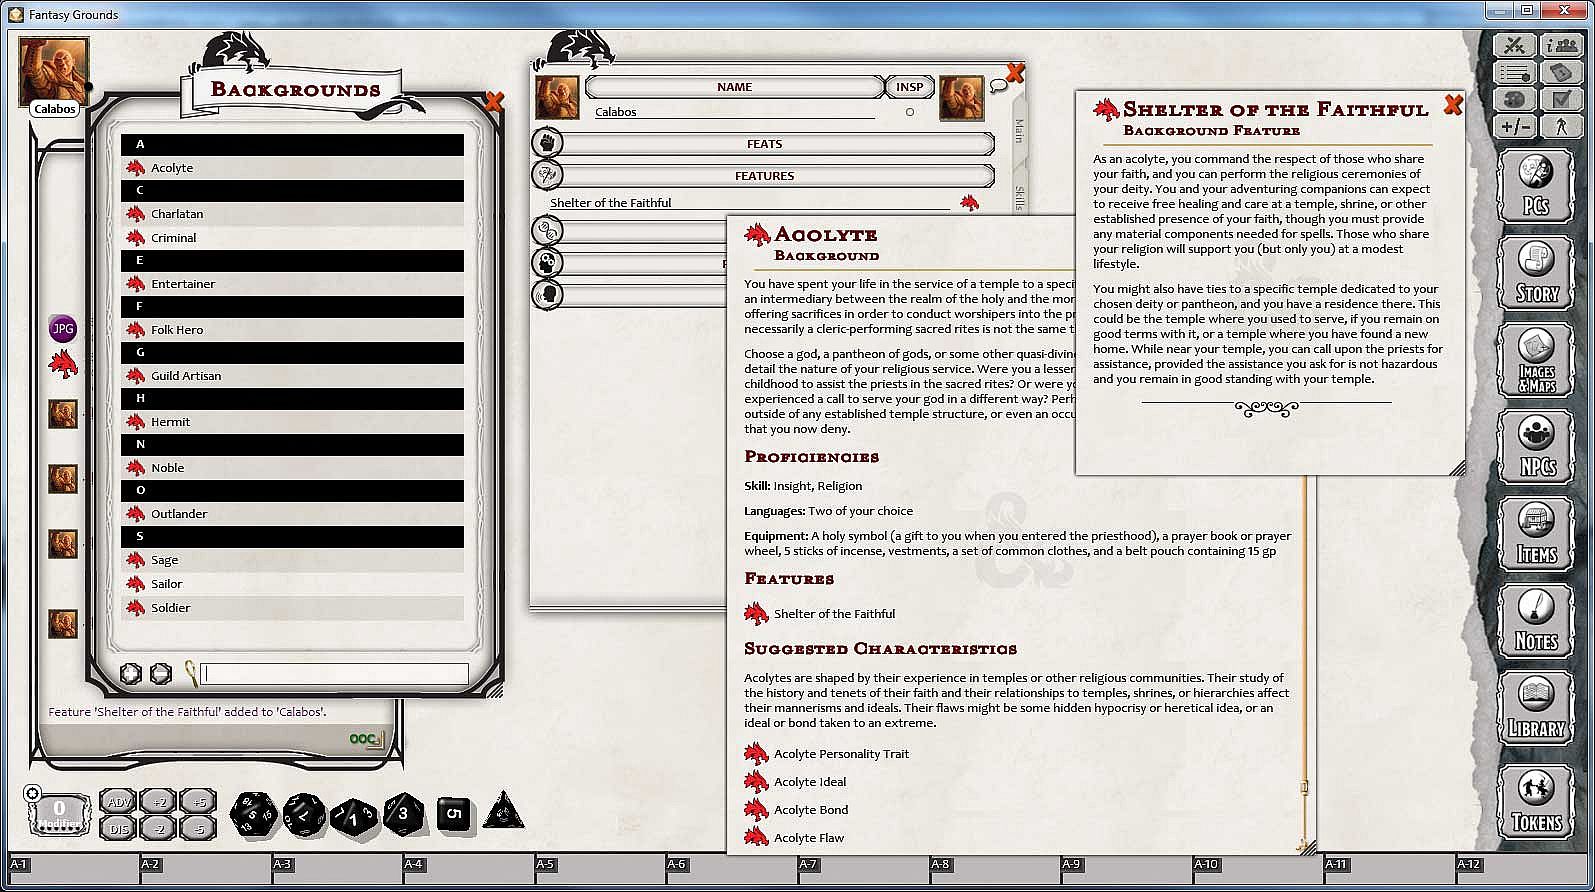Open the Acolyte Bond link
This screenshot has width=1595, height=892.
(x=796, y=810)
